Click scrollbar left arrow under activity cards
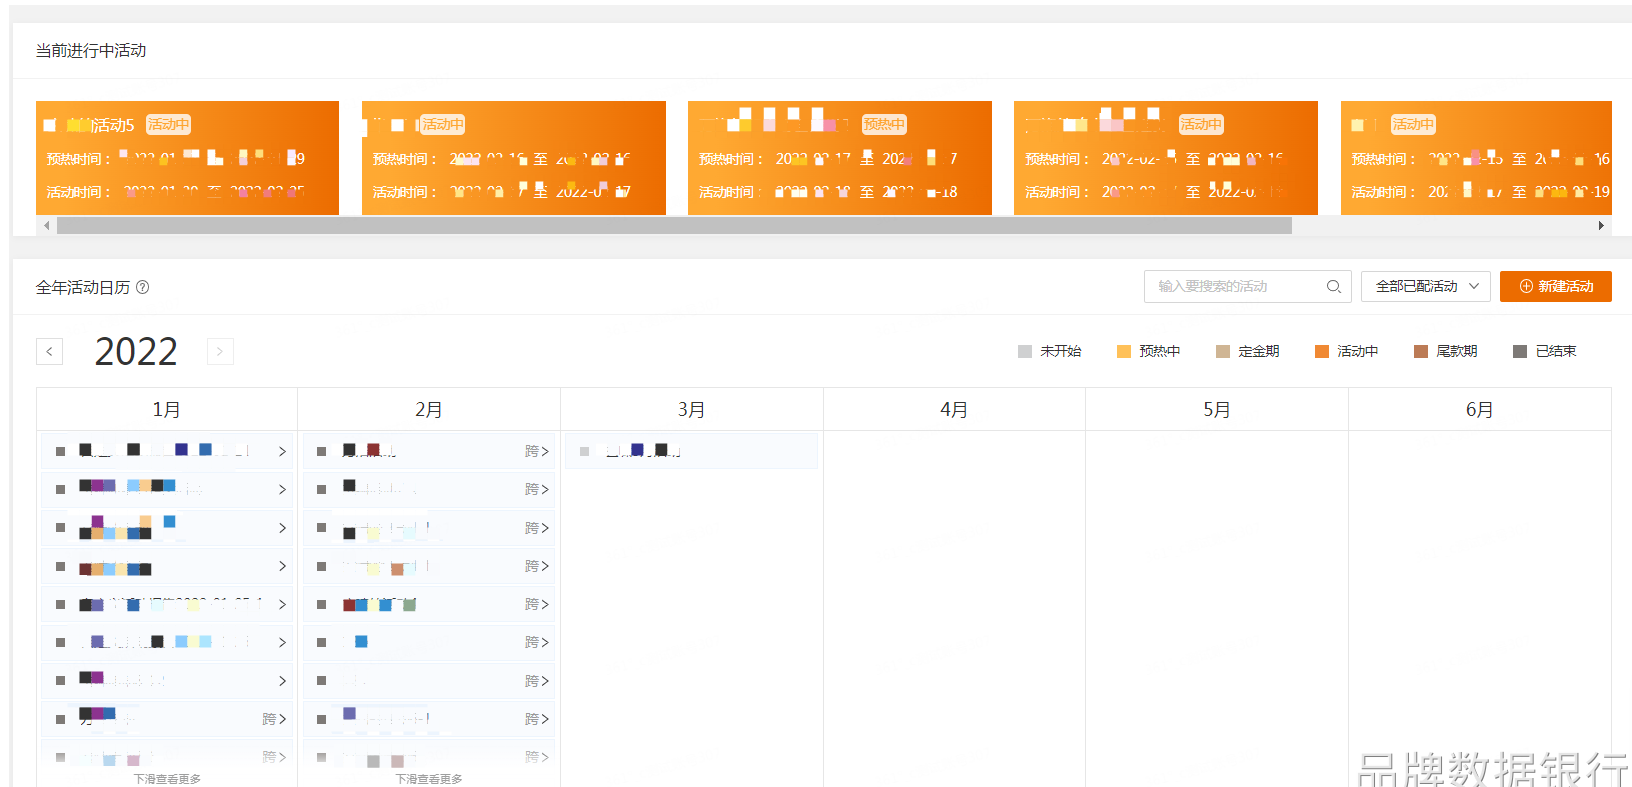 click(46, 226)
